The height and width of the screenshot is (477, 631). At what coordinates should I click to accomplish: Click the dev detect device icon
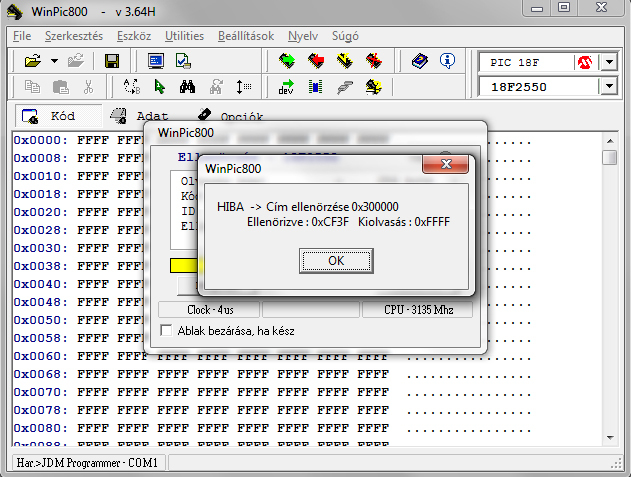tap(287, 87)
